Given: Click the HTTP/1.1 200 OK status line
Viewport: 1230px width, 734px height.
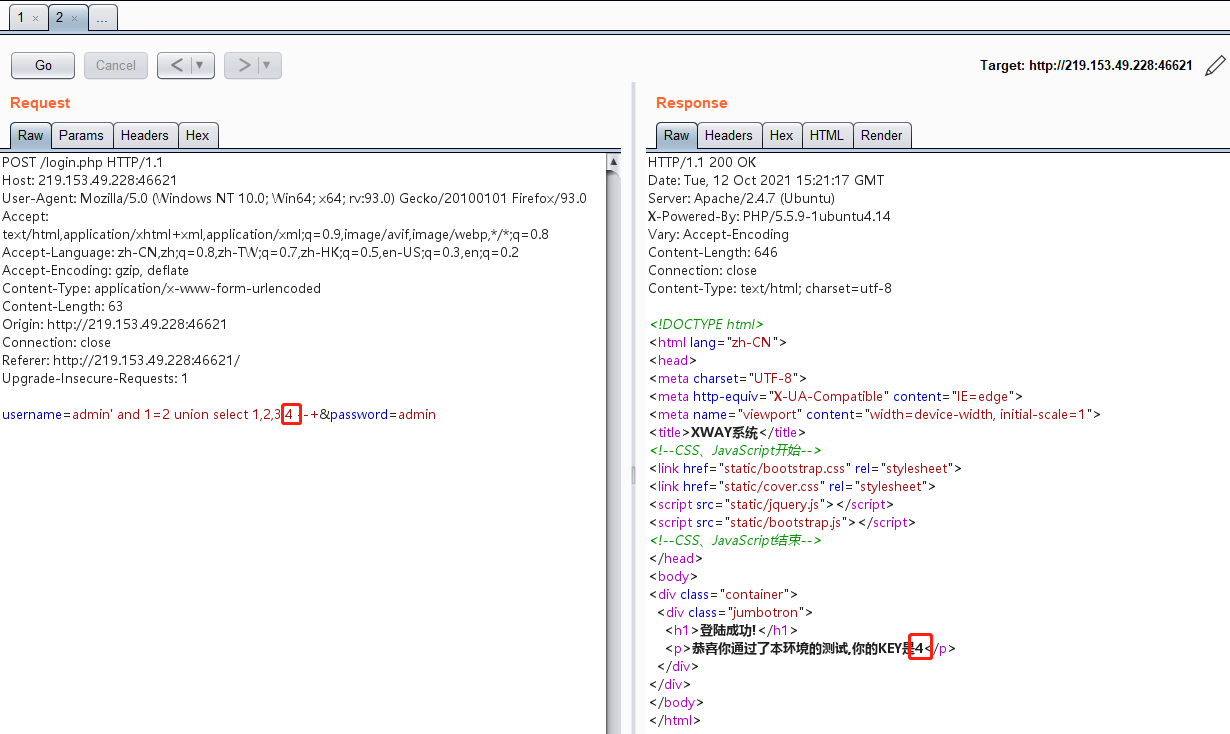Looking at the screenshot, I should 702,162.
